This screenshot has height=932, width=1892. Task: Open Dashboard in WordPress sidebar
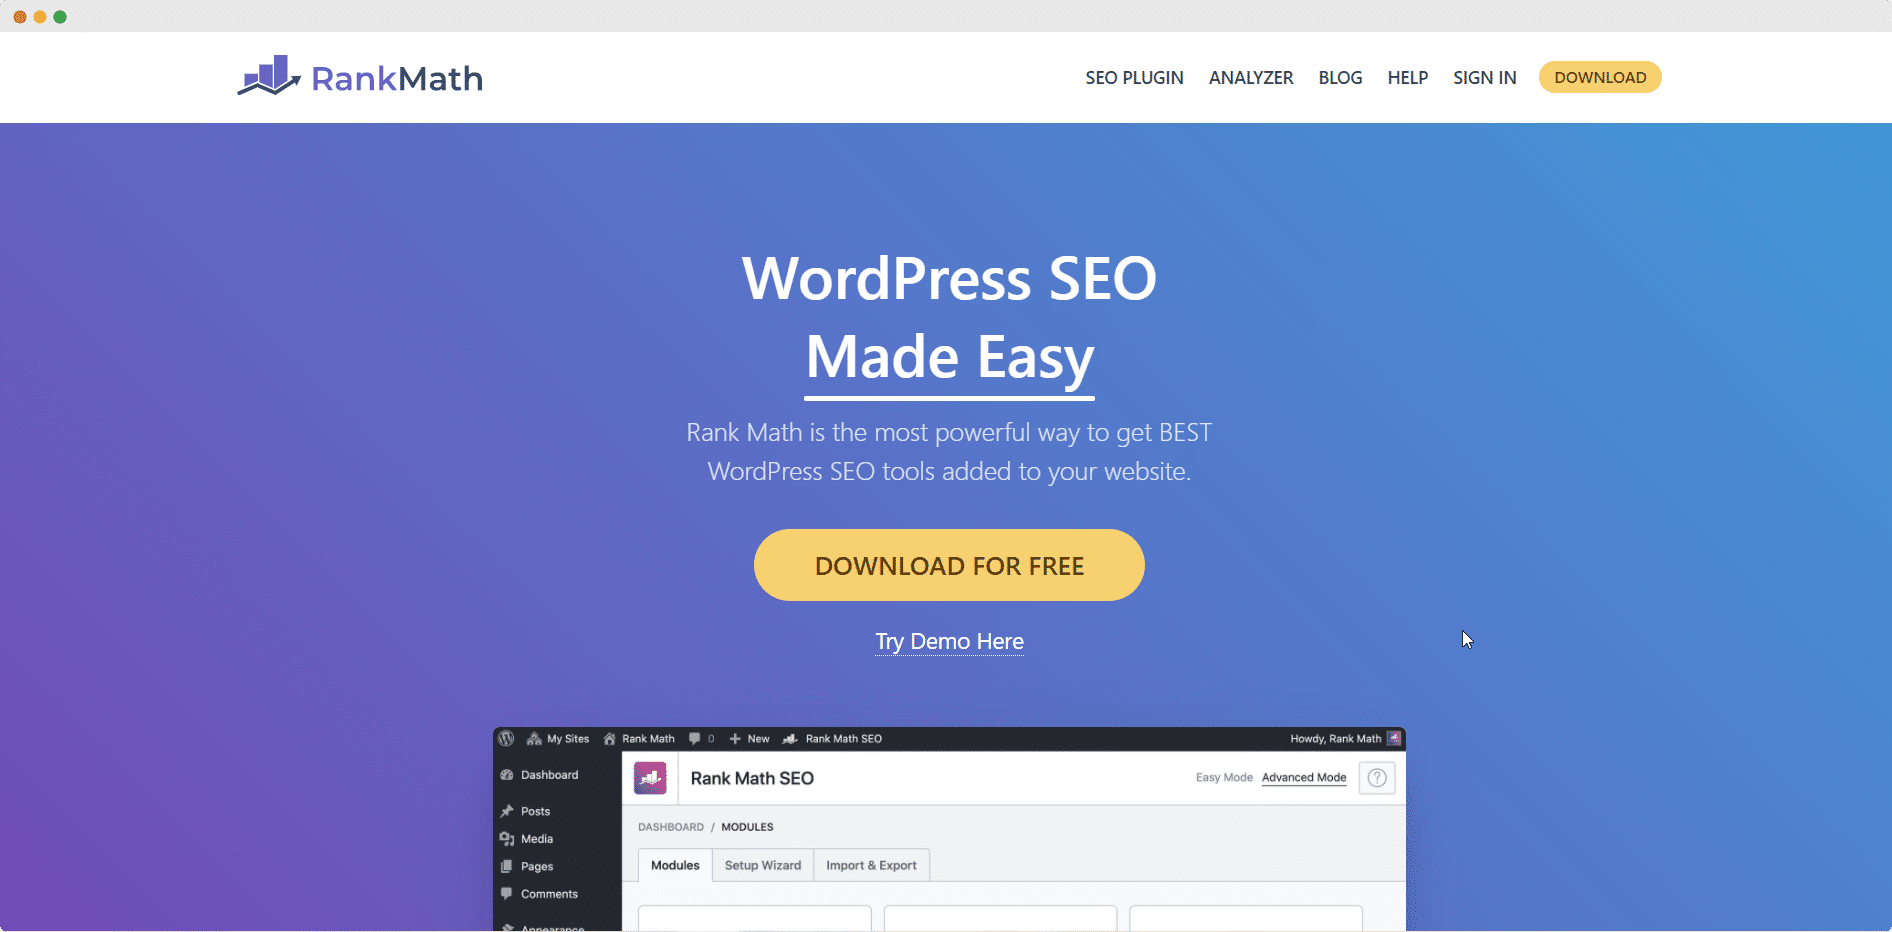540,775
